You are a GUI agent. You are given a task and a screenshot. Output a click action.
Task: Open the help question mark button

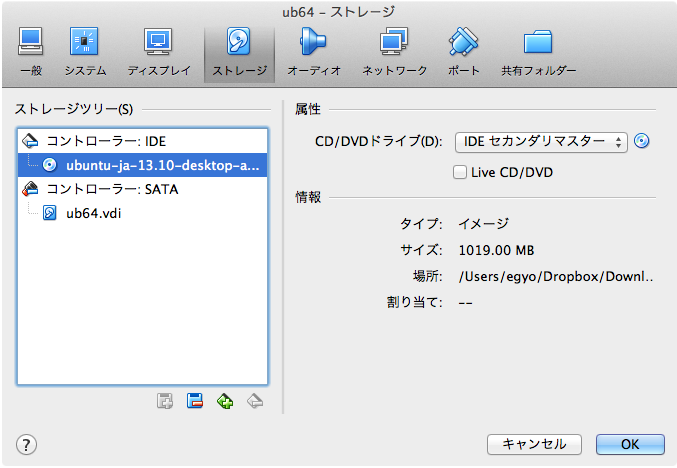click(x=26, y=444)
